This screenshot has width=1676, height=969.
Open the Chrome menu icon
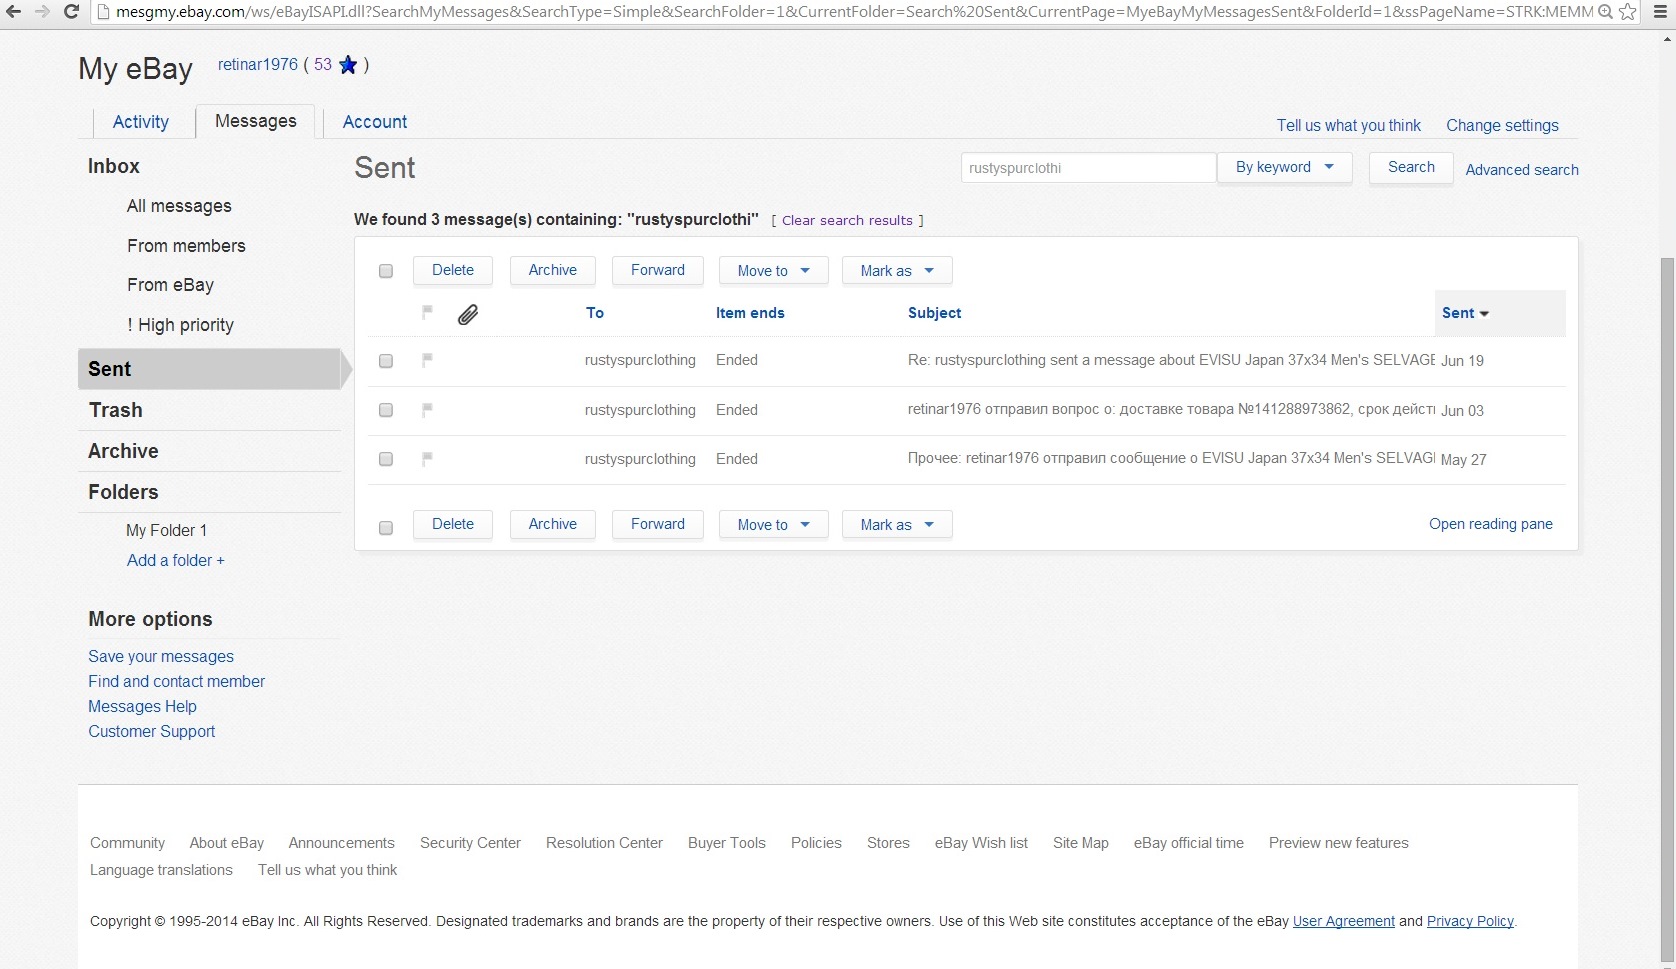coord(1660,12)
